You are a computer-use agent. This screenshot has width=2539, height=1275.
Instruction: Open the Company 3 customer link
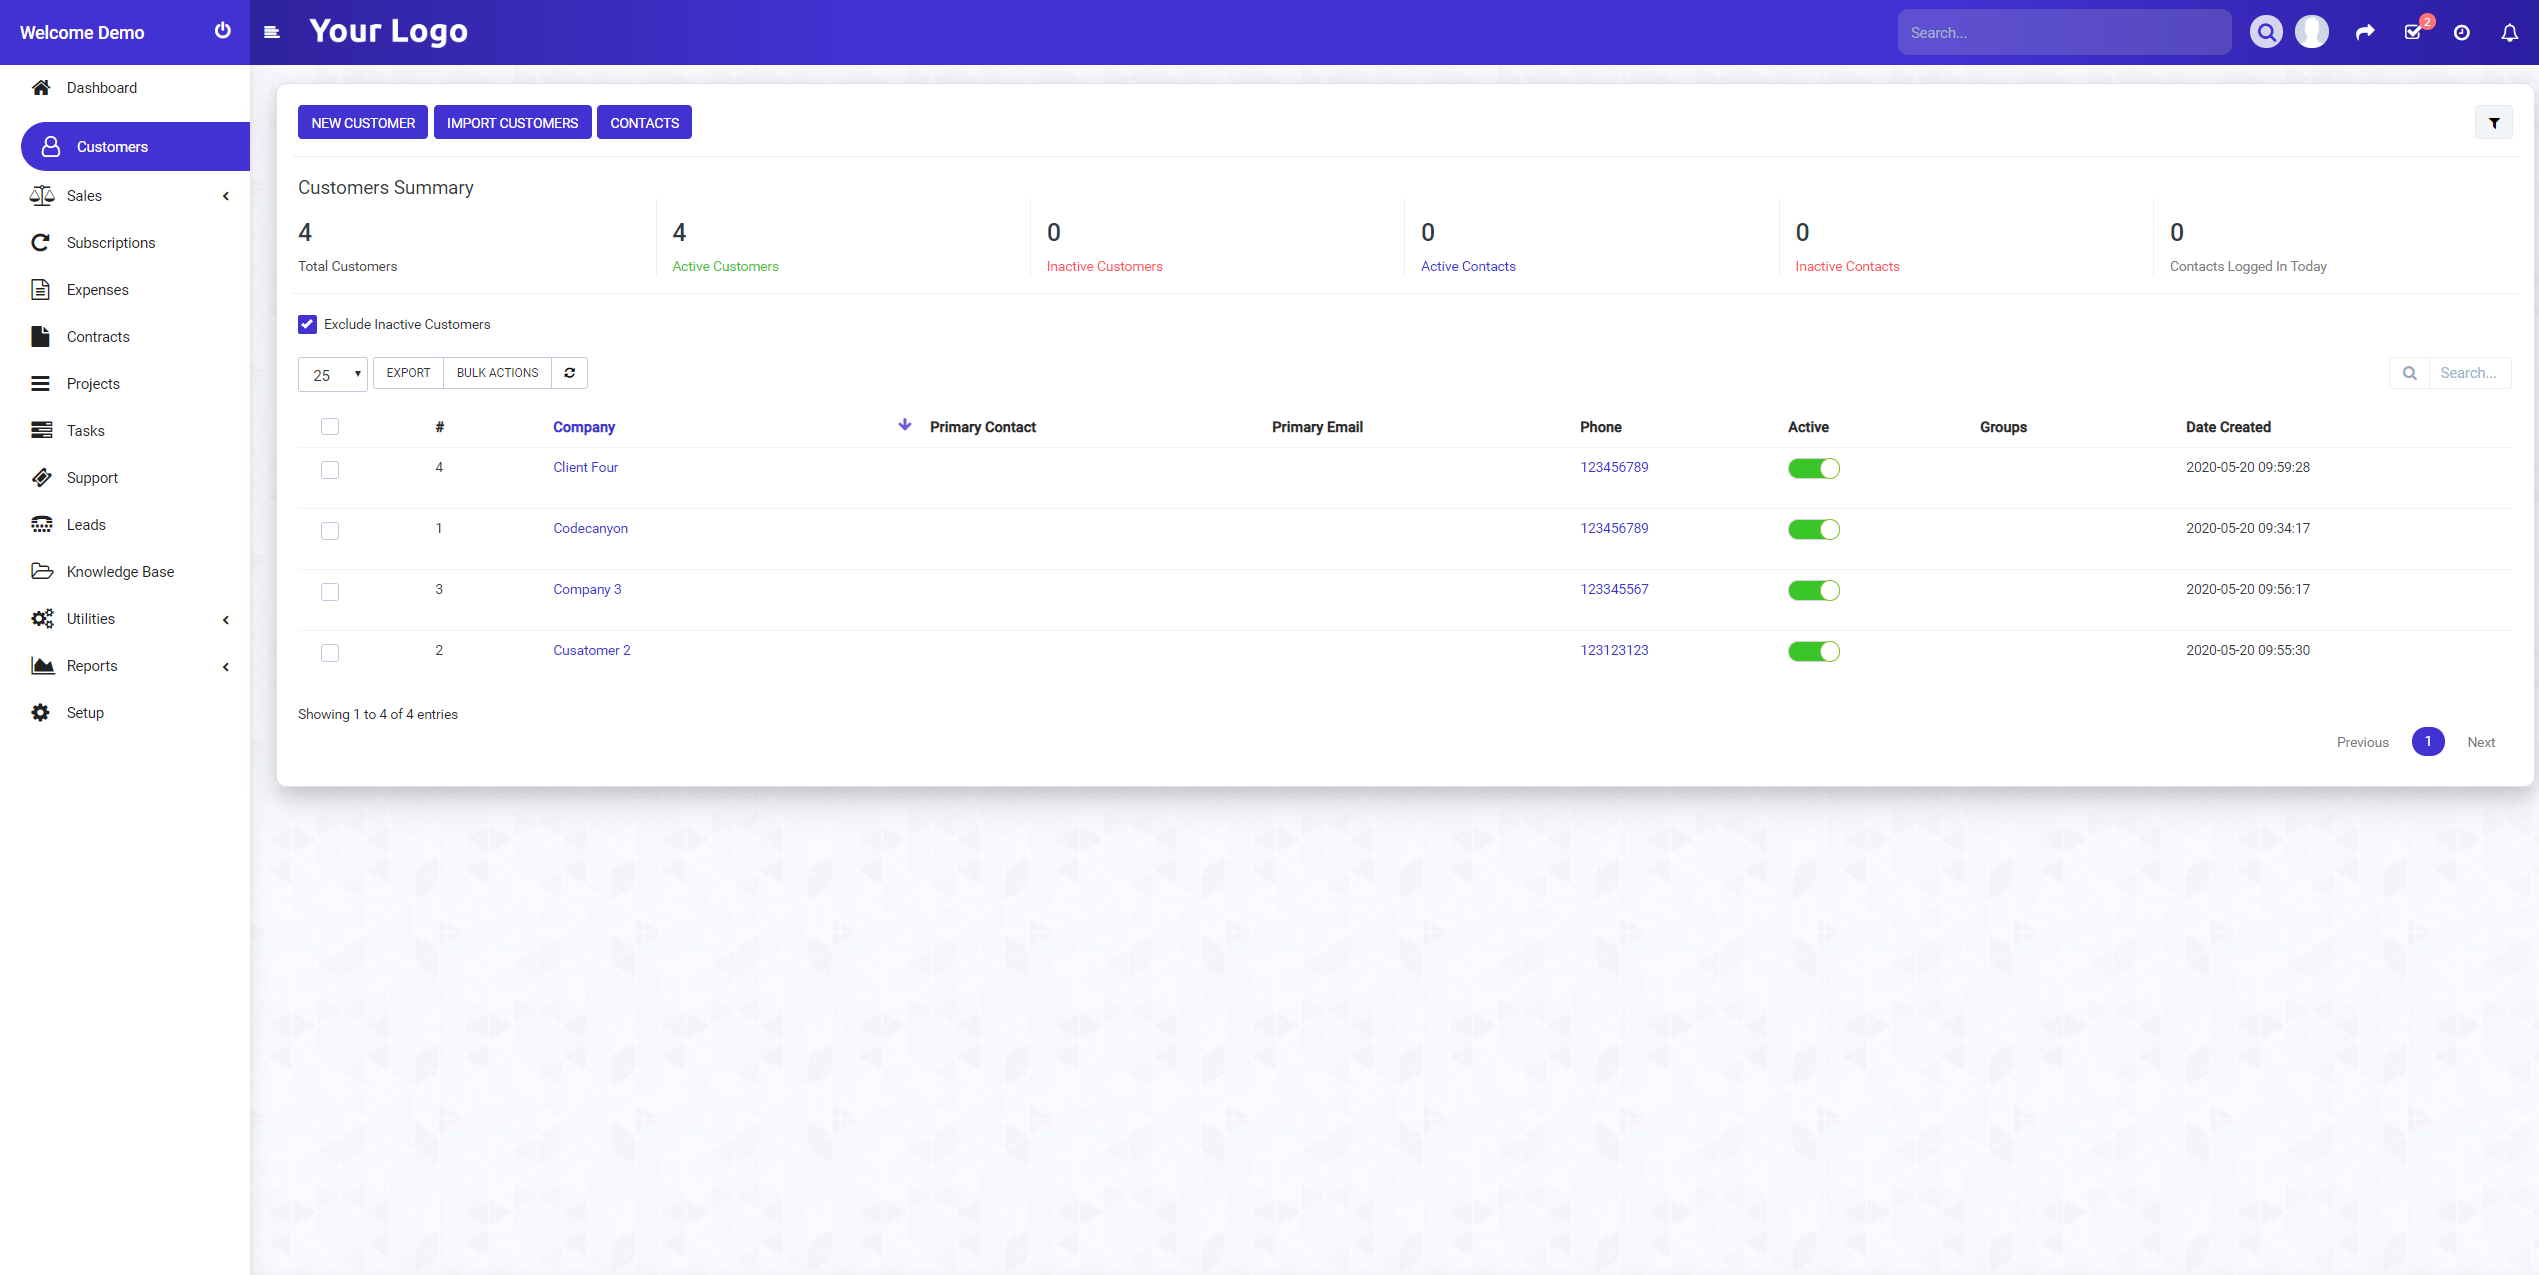point(587,589)
